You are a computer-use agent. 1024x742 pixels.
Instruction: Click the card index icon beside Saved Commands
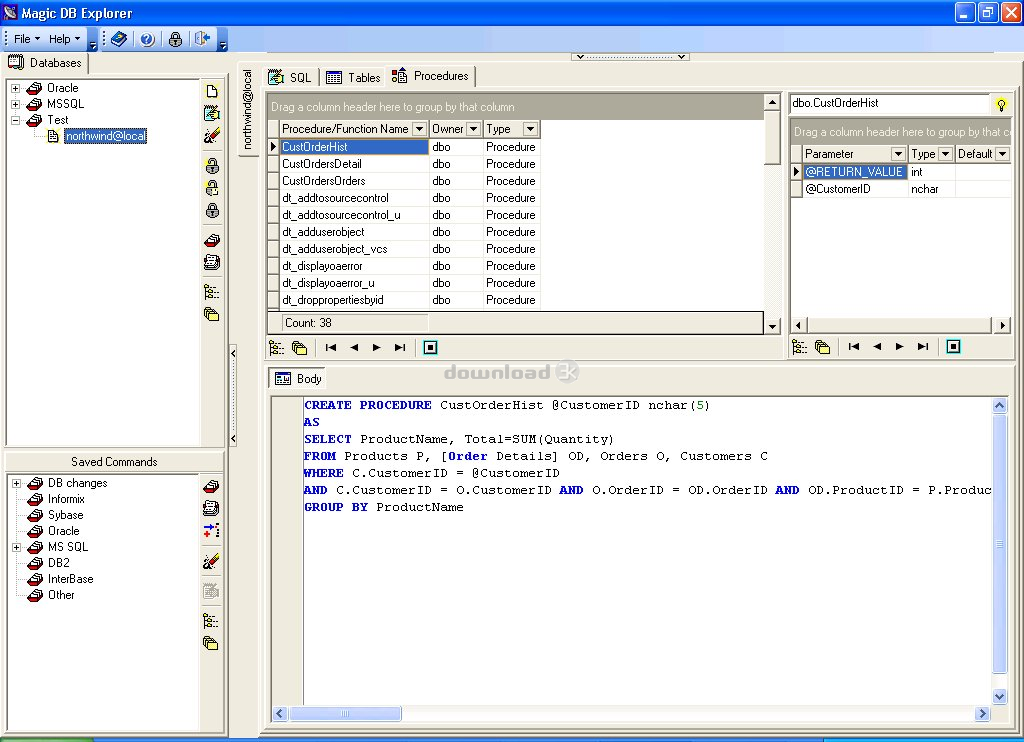[x=211, y=508]
